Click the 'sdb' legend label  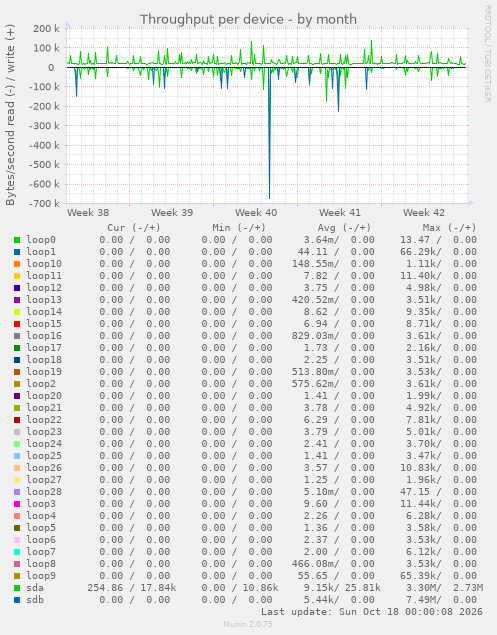tap(35, 600)
